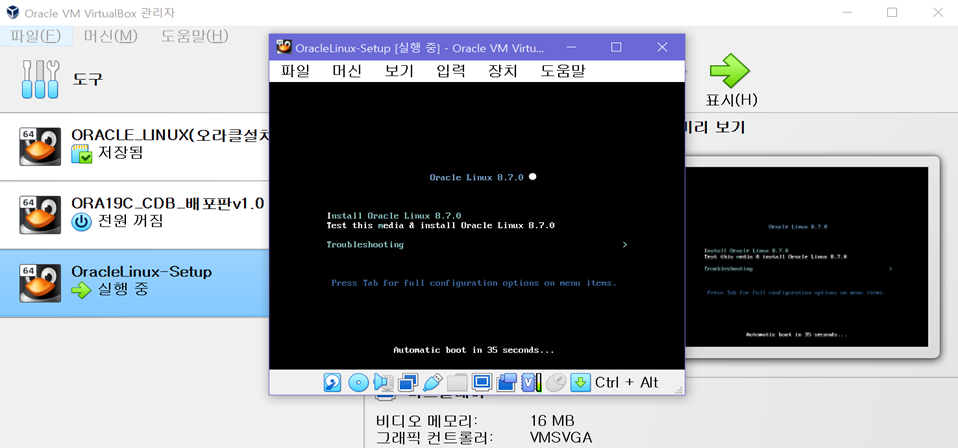Click the ORA19C_CDB VM penguin icon
This screenshot has height=448, width=958.
40,215
